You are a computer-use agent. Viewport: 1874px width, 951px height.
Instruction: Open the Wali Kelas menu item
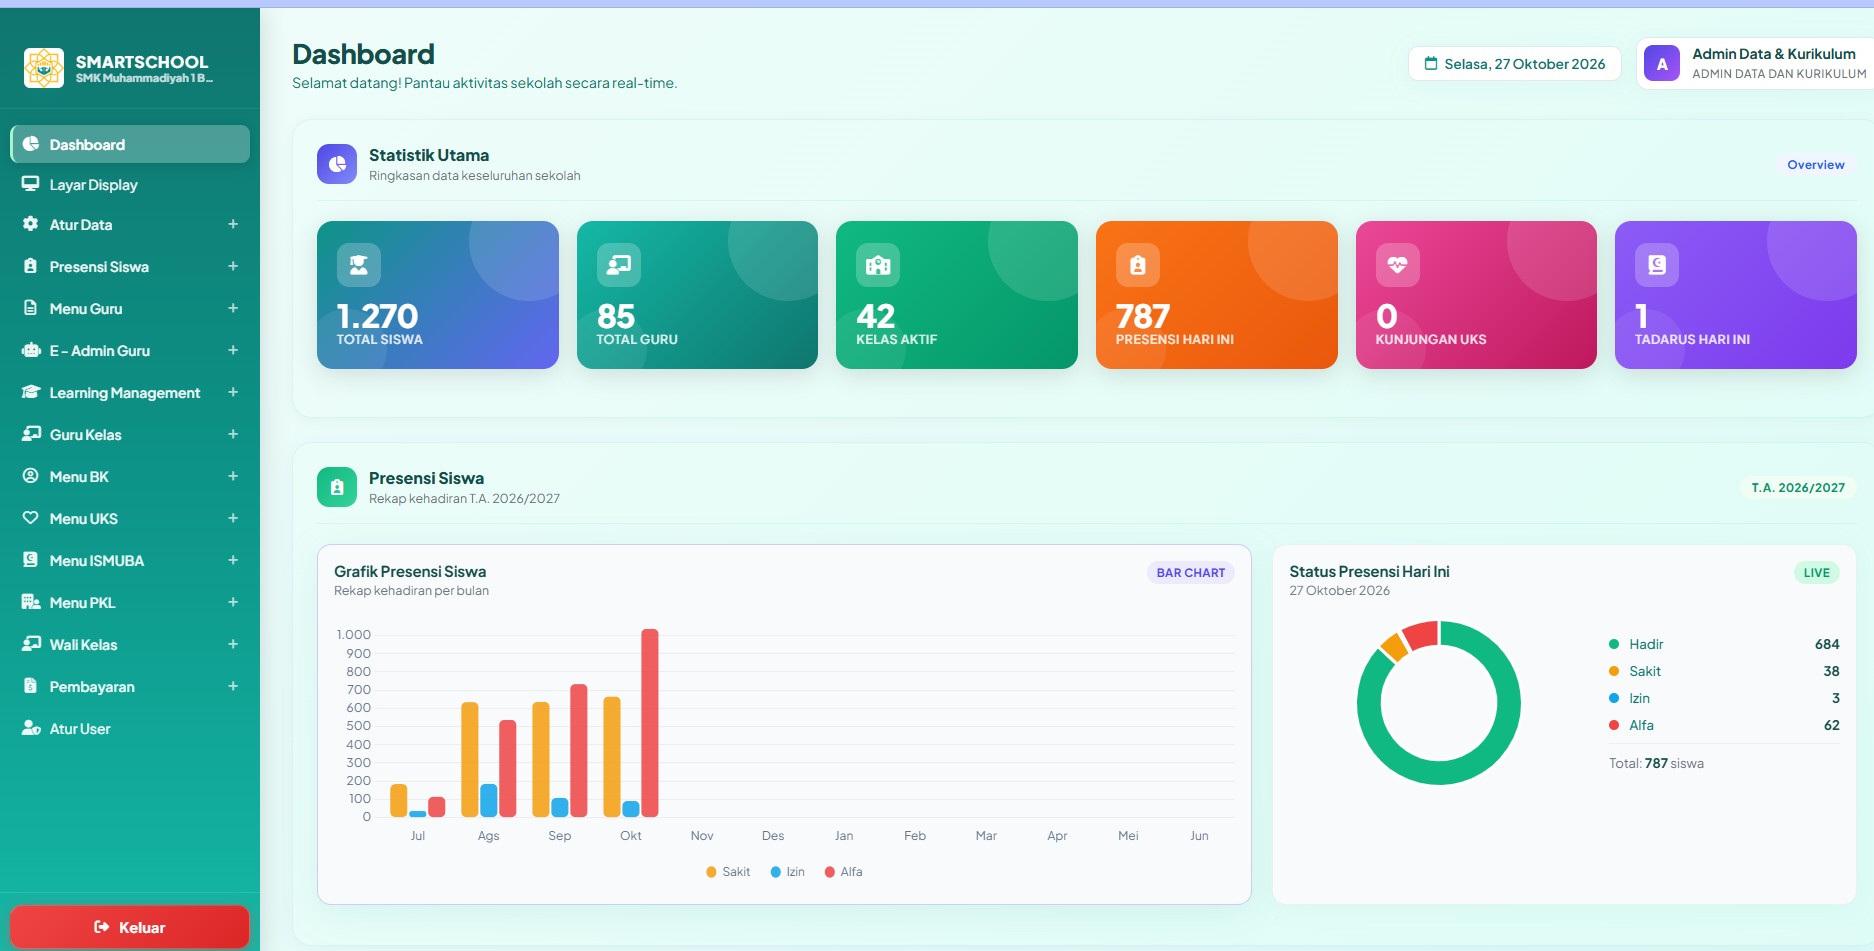[130, 644]
